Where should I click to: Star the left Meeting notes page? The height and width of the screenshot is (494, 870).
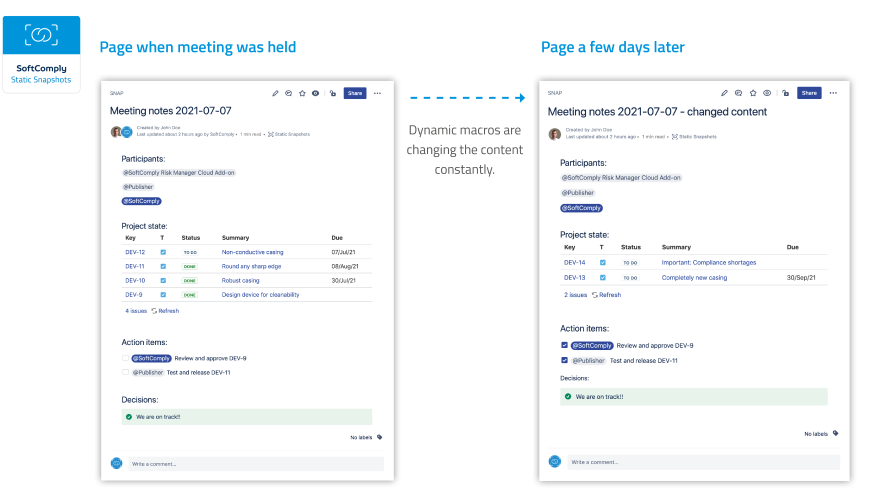point(302,93)
